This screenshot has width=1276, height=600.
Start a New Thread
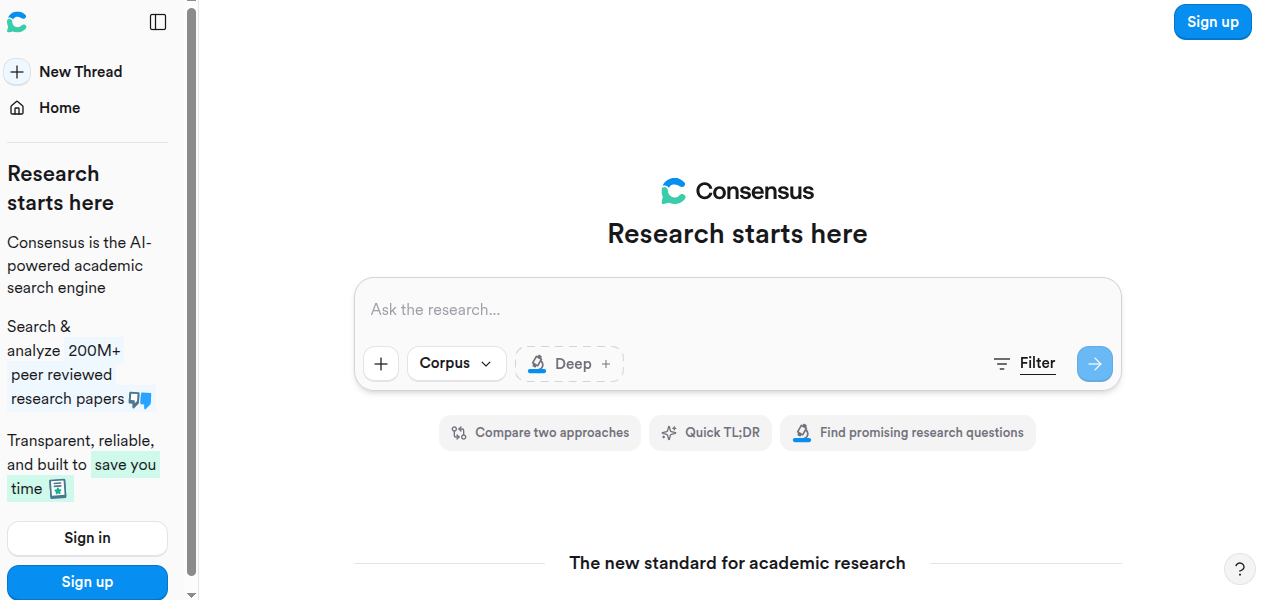(81, 72)
